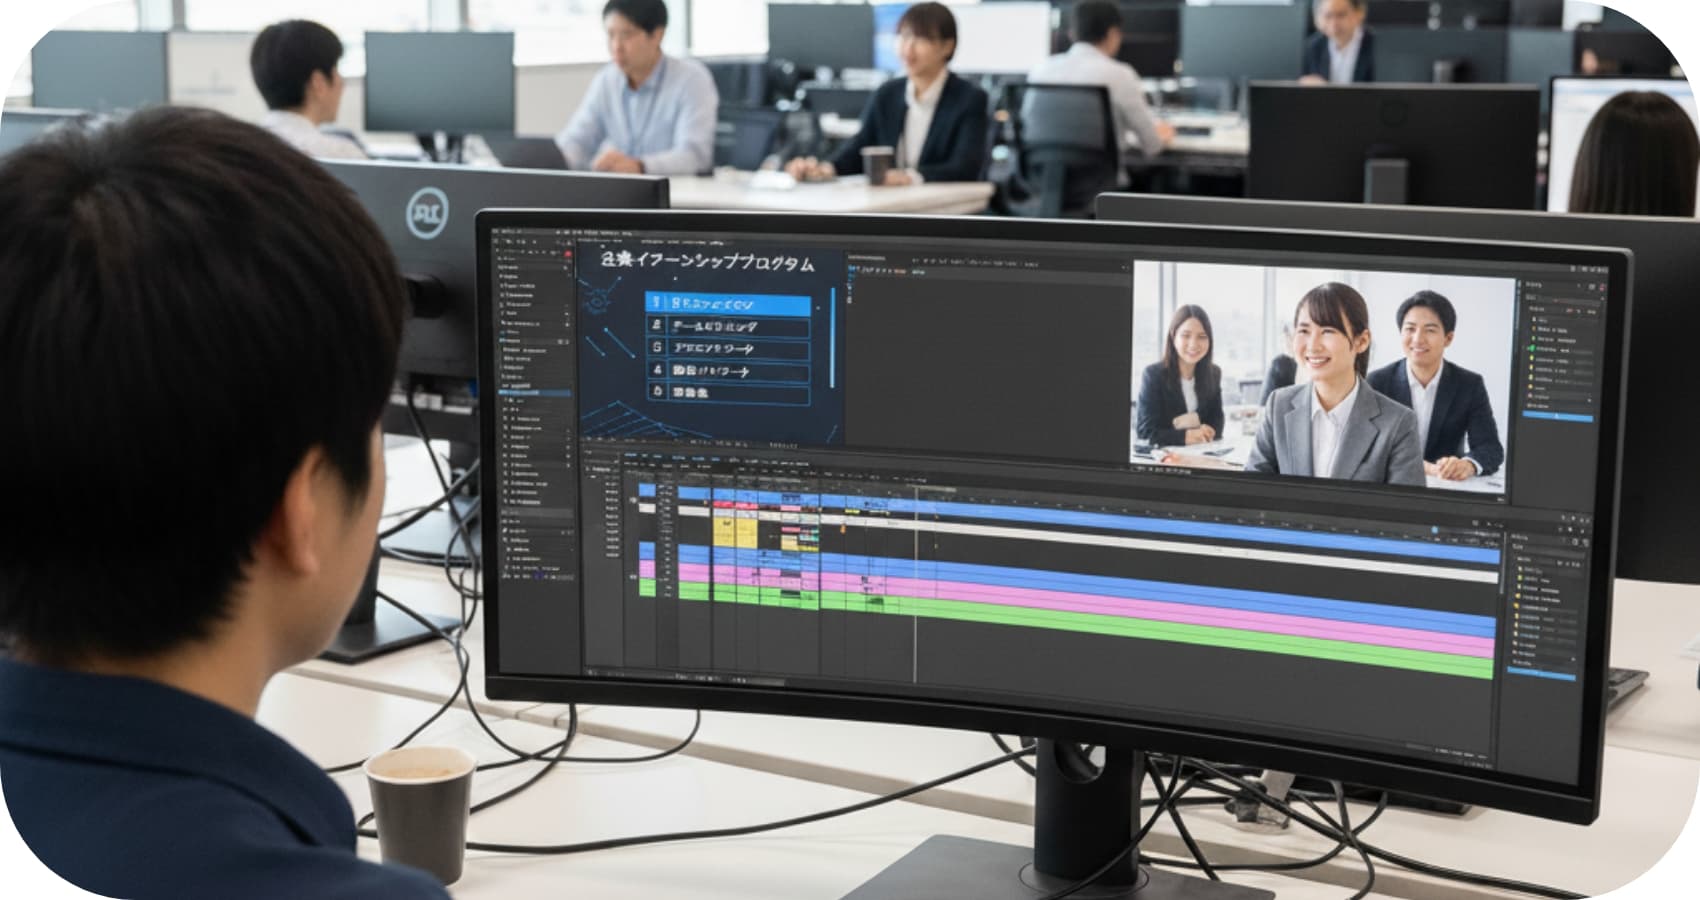Screen dimensions: 1700x900
Task: Click the orange marker icon on the timeline
Action: (843, 528)
